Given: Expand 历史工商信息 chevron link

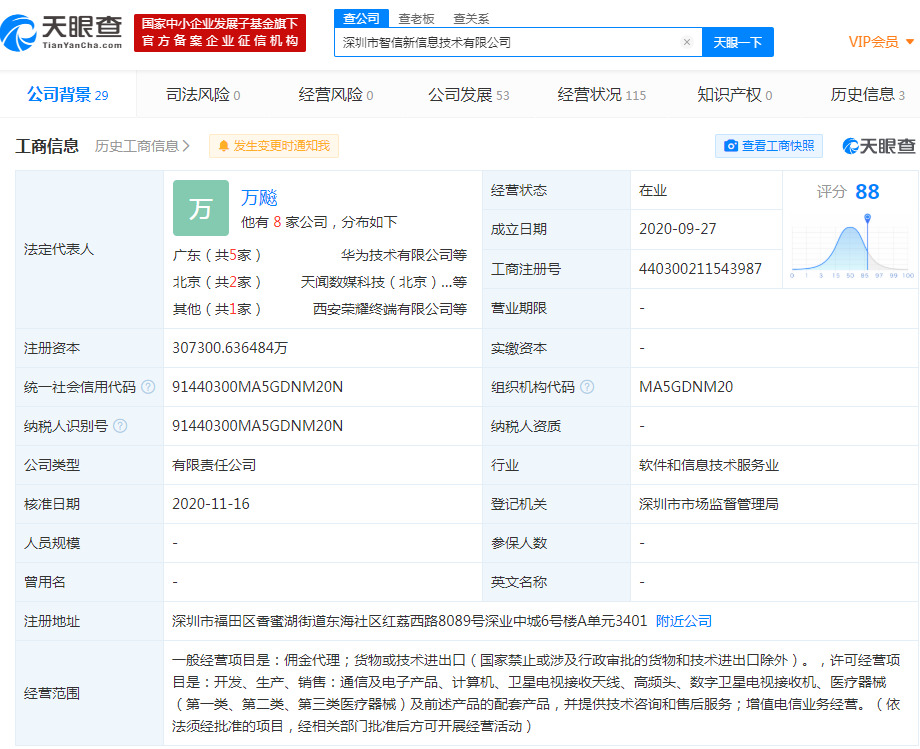Looking at the screenshot, I should coord(143,146).
